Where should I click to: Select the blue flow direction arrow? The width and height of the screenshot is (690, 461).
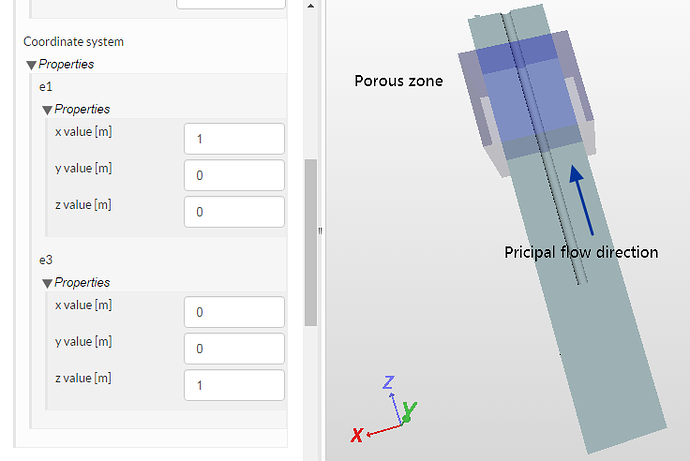(x=580, y=196)
